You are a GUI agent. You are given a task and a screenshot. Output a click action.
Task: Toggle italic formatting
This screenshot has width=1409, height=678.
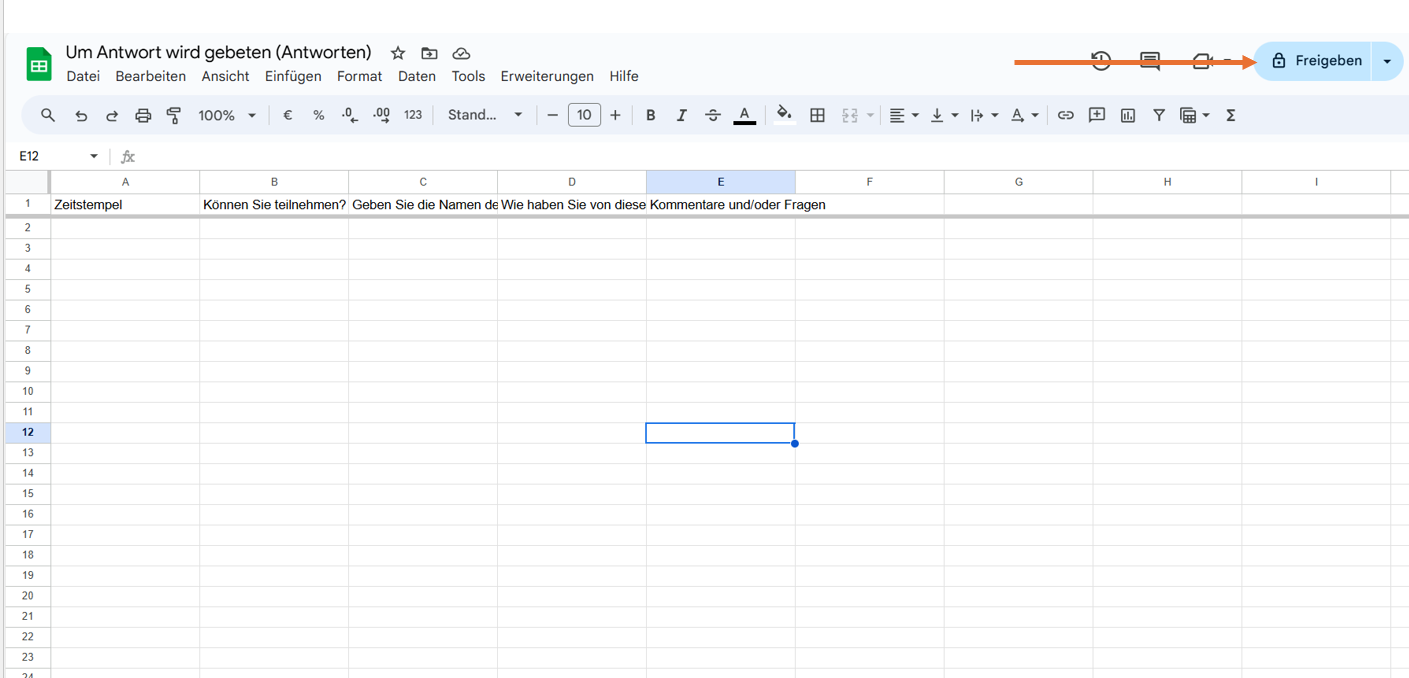[x=682, y=115]
